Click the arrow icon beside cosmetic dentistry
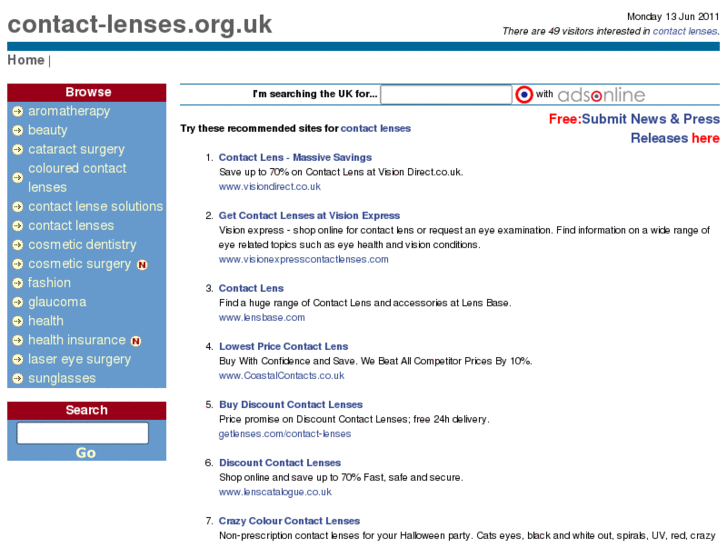The image size is (727, 545). [18, 245]
